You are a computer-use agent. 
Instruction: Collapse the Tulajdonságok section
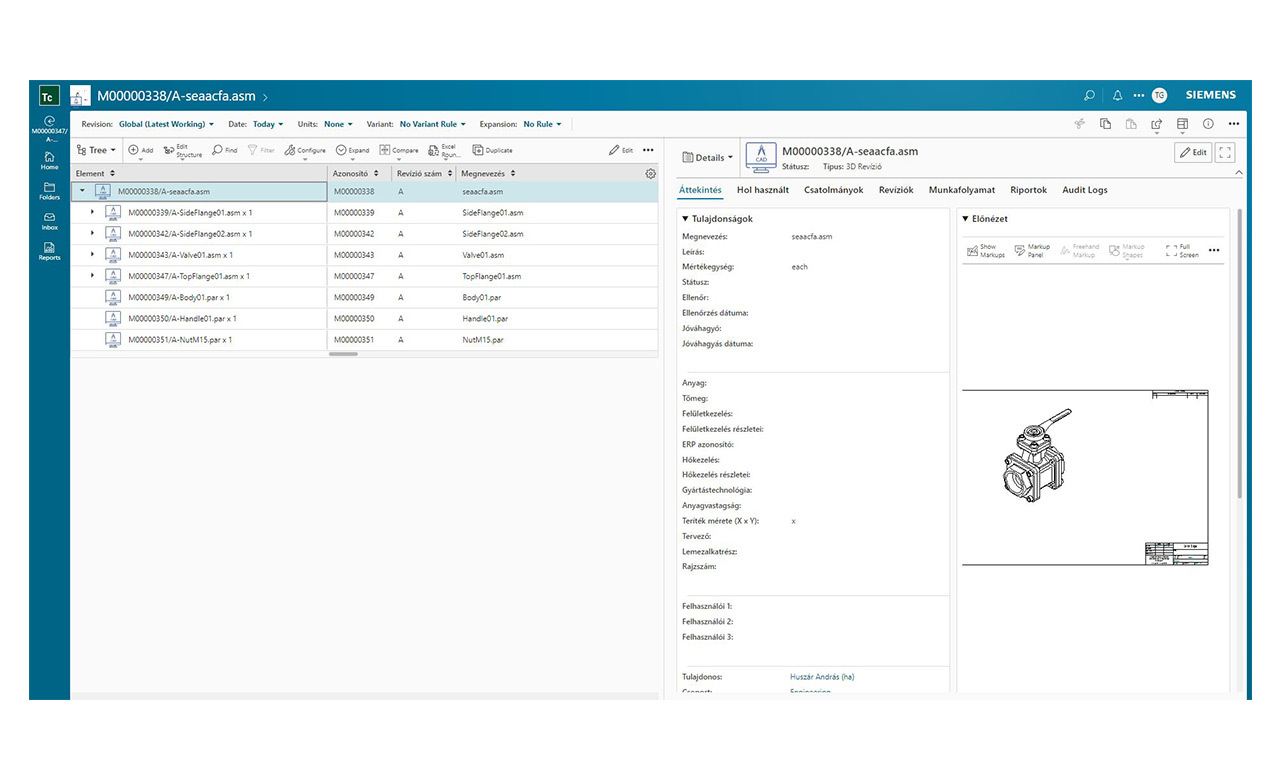coord(685,218)
